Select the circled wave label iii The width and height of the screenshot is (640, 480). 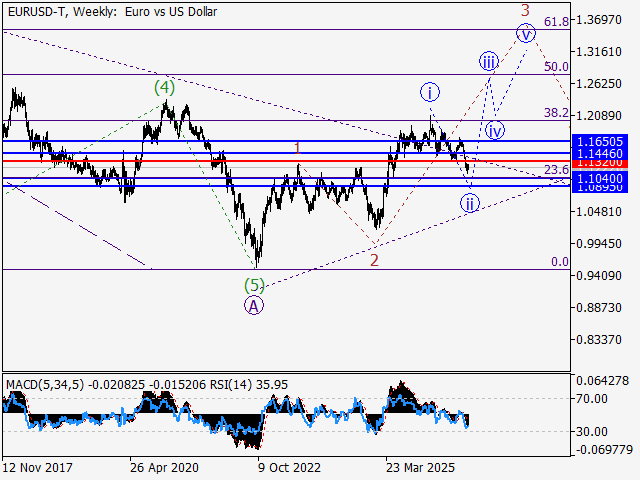489,62
